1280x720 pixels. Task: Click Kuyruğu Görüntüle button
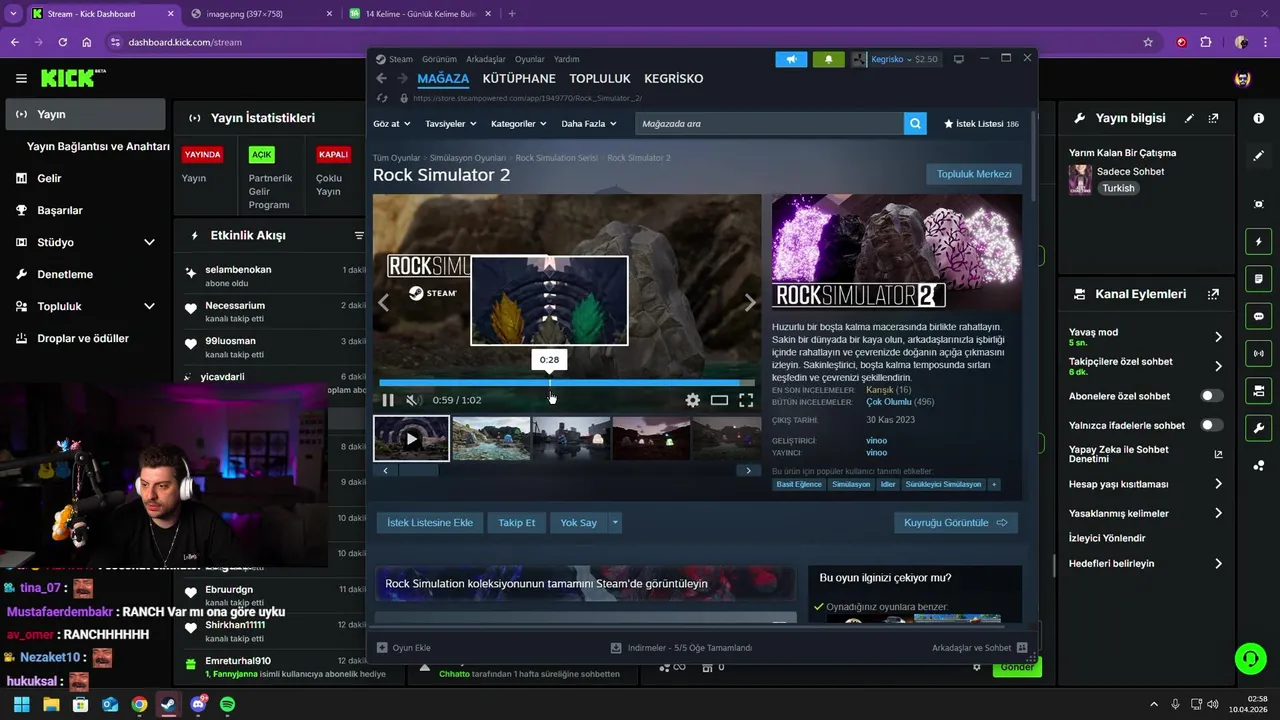[956, 522]
